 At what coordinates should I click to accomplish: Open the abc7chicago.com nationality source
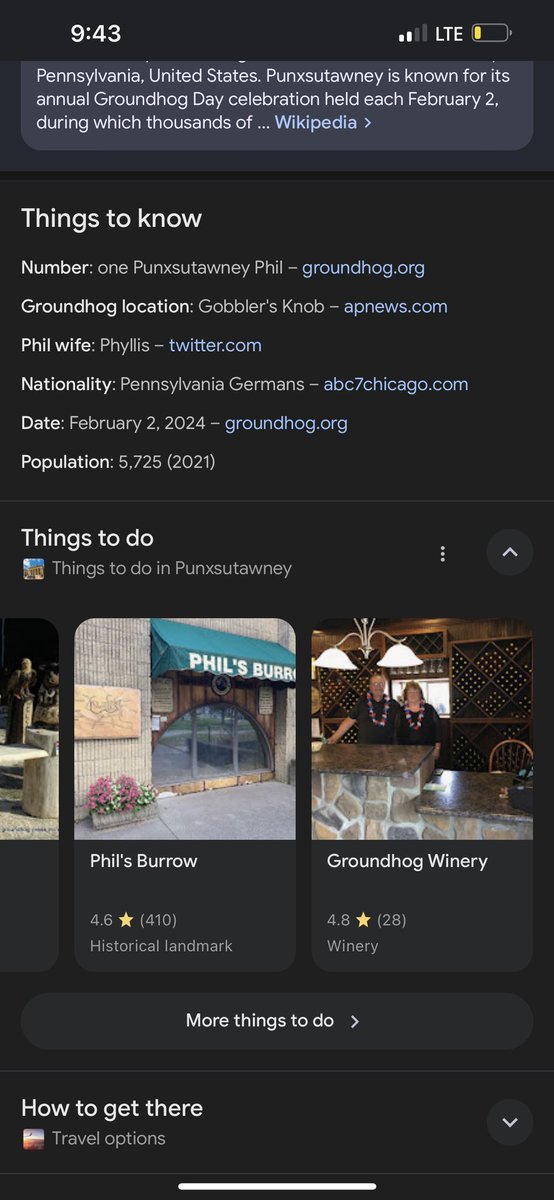pos(395,384)
